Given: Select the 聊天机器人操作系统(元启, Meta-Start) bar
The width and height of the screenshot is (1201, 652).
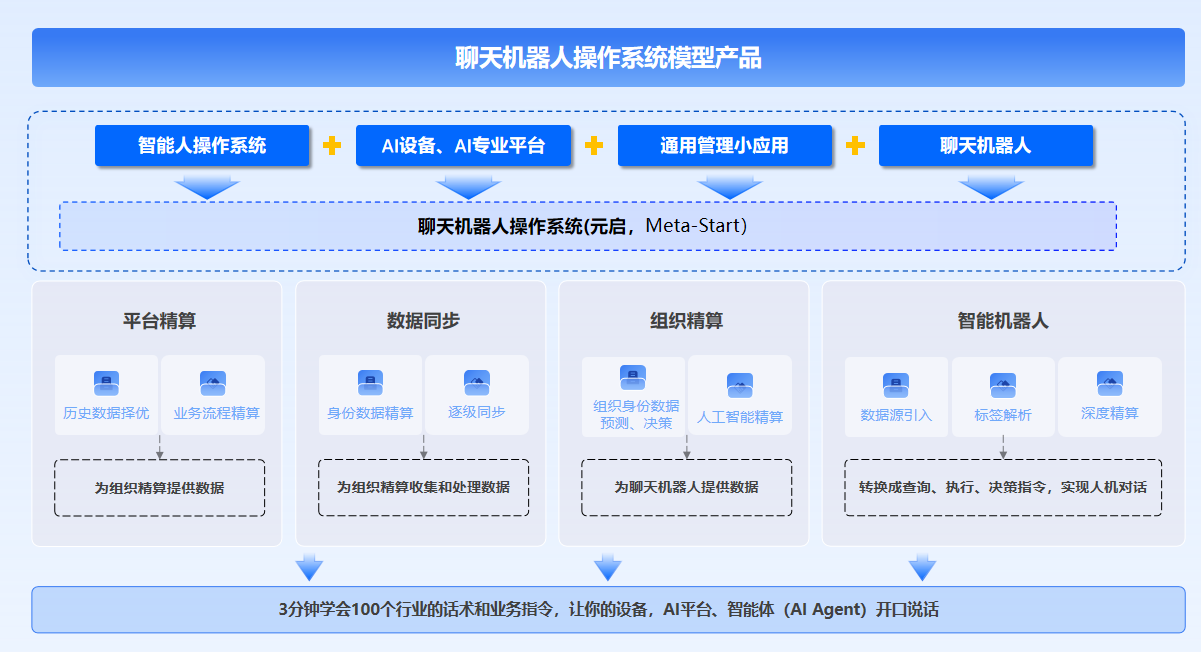Looking at the screenshot, I should pyautogui.click(x=587, y=226).
